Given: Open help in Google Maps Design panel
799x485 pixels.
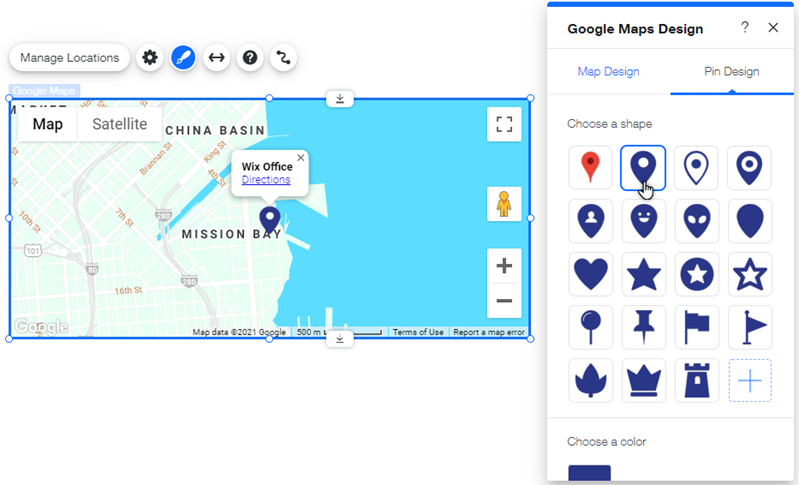Looking at the screenshot, I should (x=745, y=27).
